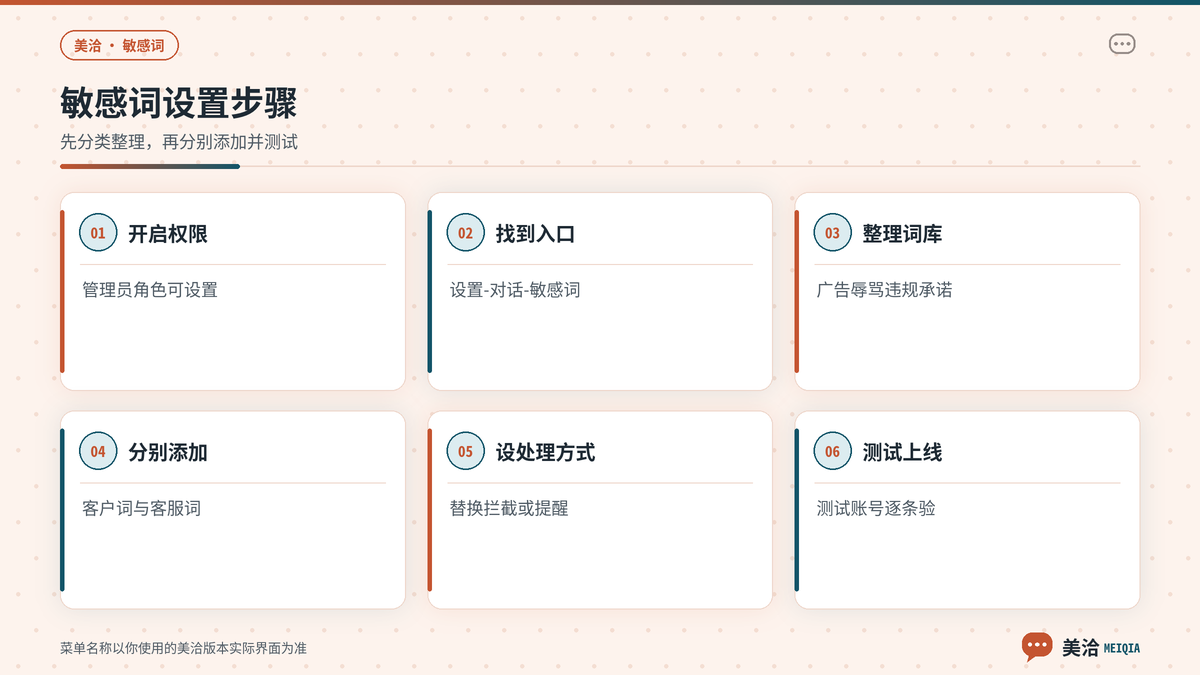
Task: Click the 分别添加 heading
Action: tap(168, 453)
